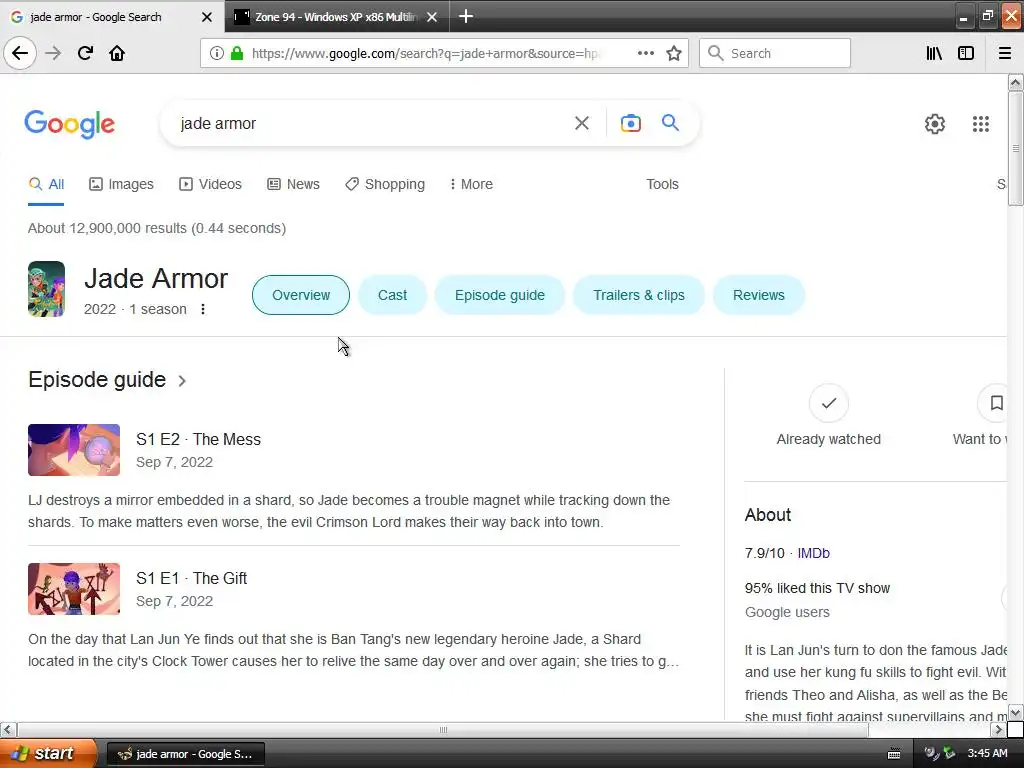Click the vertical scrollbar thumb

(x=1015, y=148)
